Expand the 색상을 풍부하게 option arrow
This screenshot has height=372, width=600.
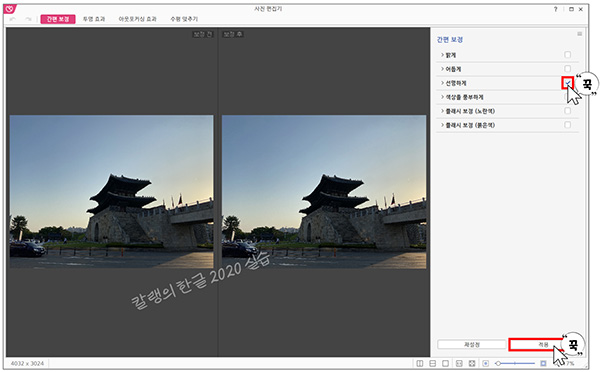pos(442,97)
